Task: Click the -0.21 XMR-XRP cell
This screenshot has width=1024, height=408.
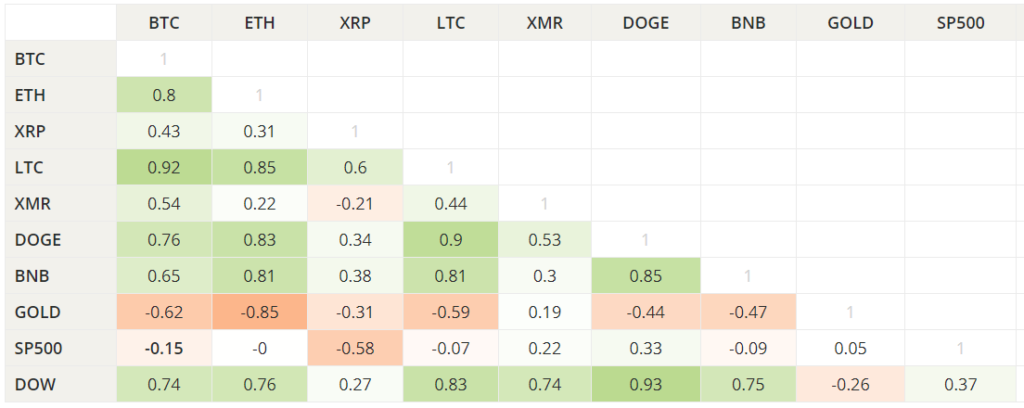Action: pyautogui.click(x=355, y=204)
